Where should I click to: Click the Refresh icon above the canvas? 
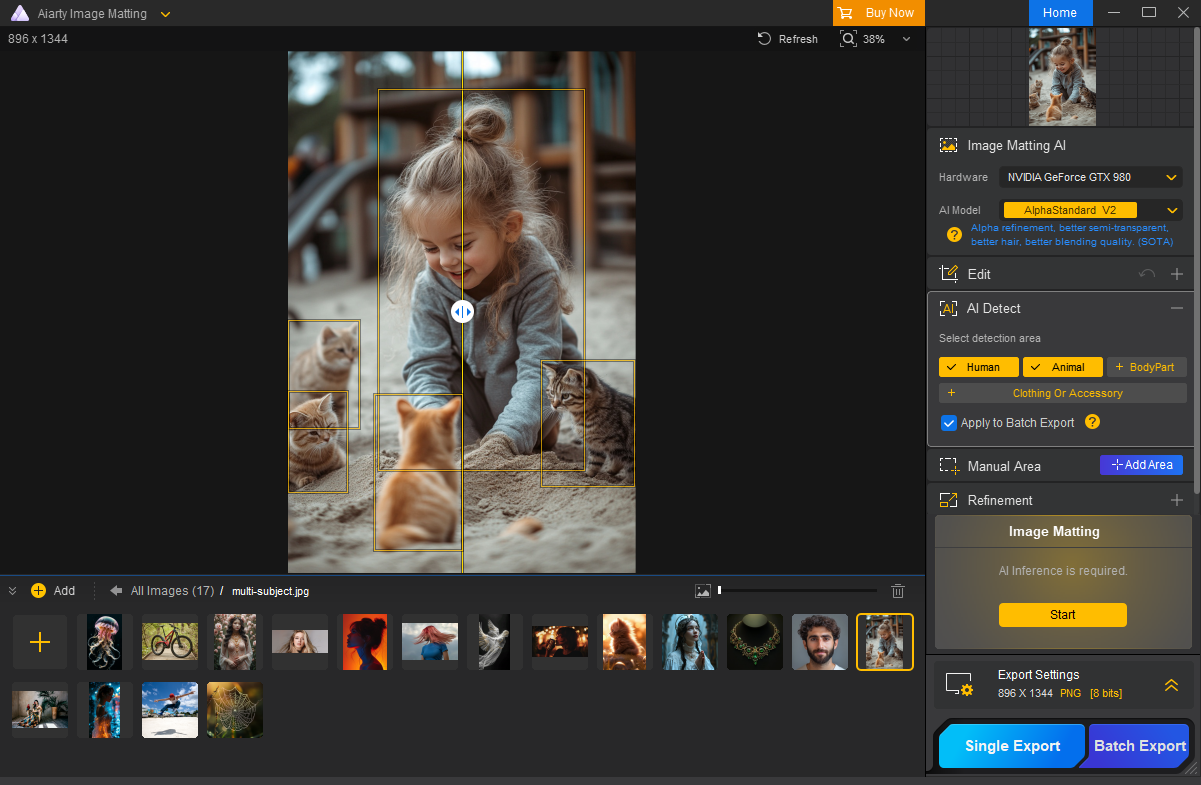click(765, 39)
